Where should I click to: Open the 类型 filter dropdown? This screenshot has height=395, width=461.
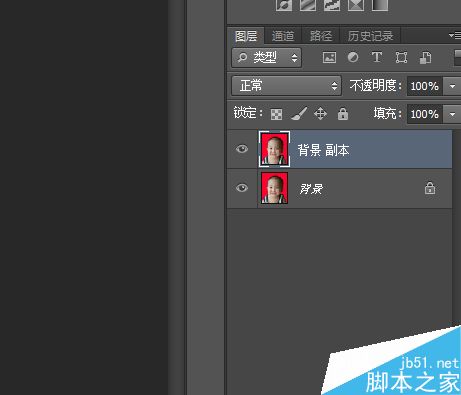point(267,58)
